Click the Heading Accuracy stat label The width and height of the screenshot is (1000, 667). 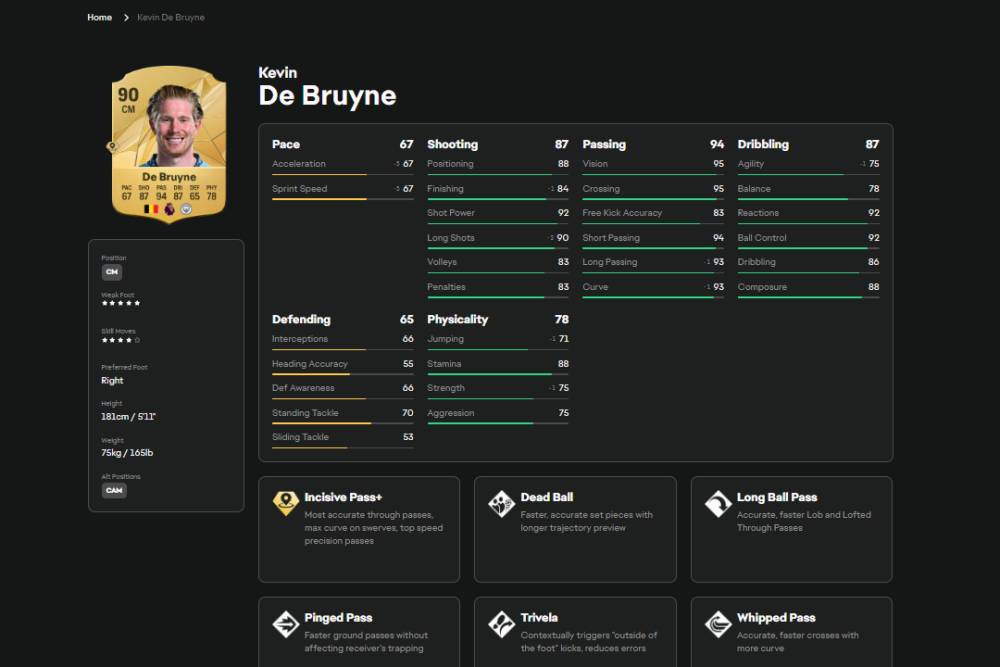click(x=310, y=364)
